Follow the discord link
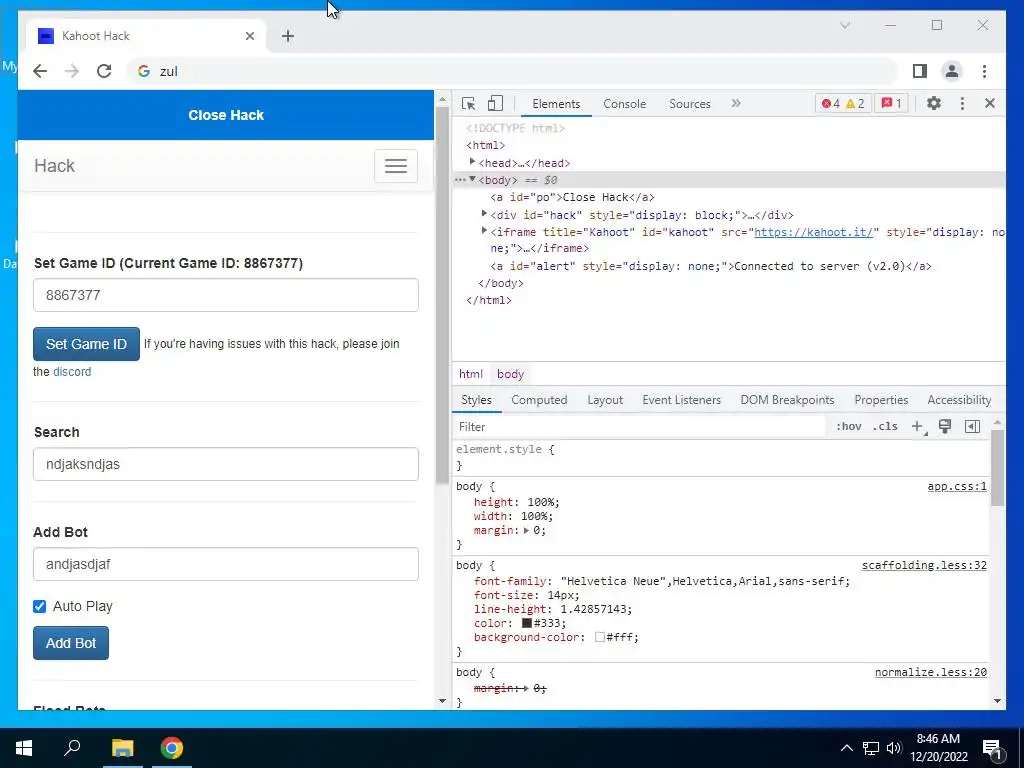This screenshot has width=1024, height=768. [x=72, y=372]
